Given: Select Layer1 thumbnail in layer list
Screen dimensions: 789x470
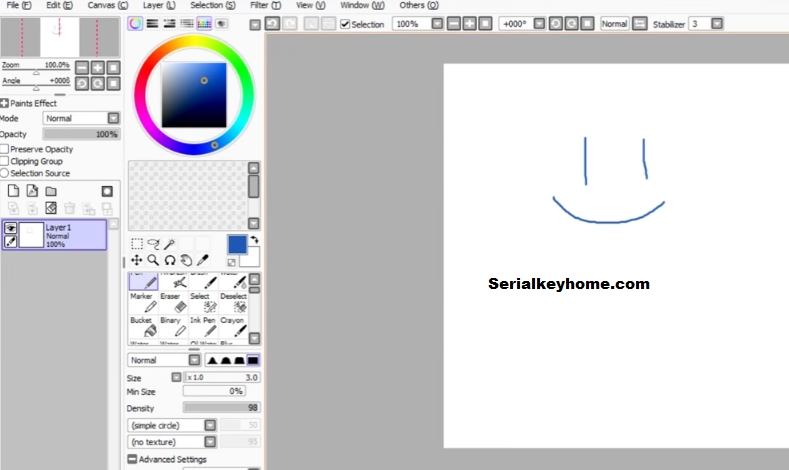Looking at the screenshot, I should (31, 235).
